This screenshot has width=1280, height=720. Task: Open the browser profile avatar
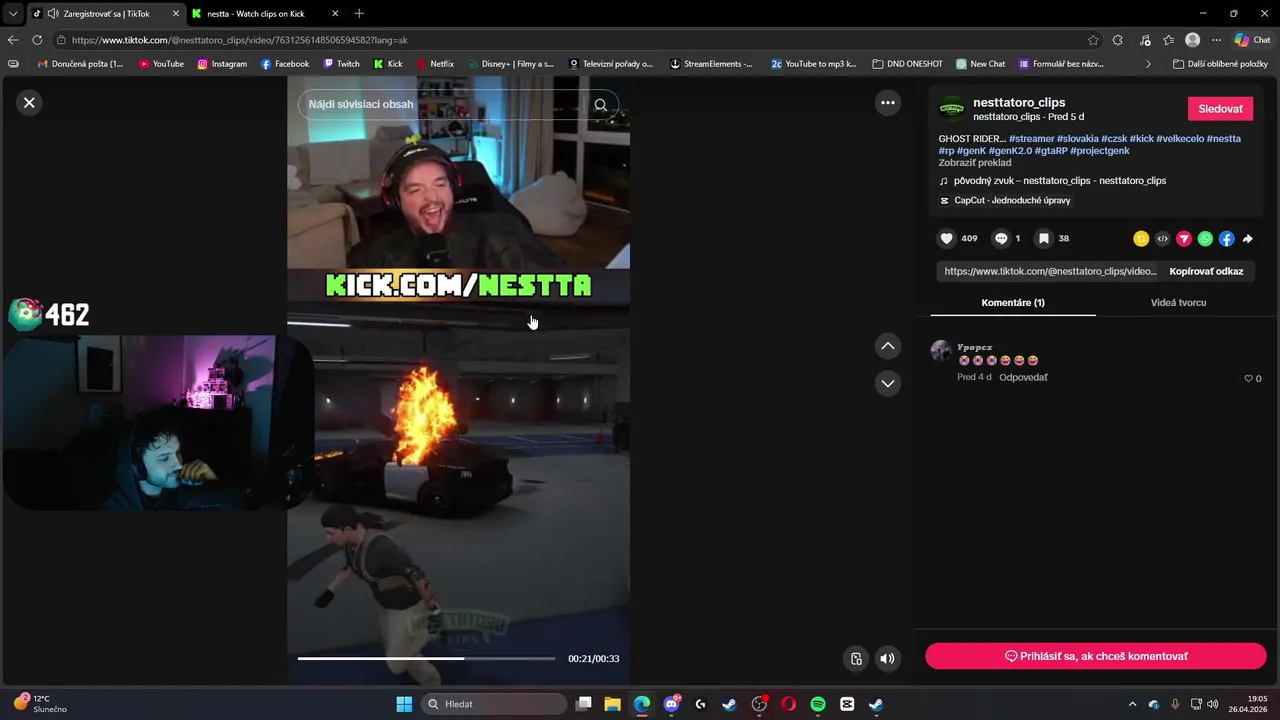pos(1192,40)
